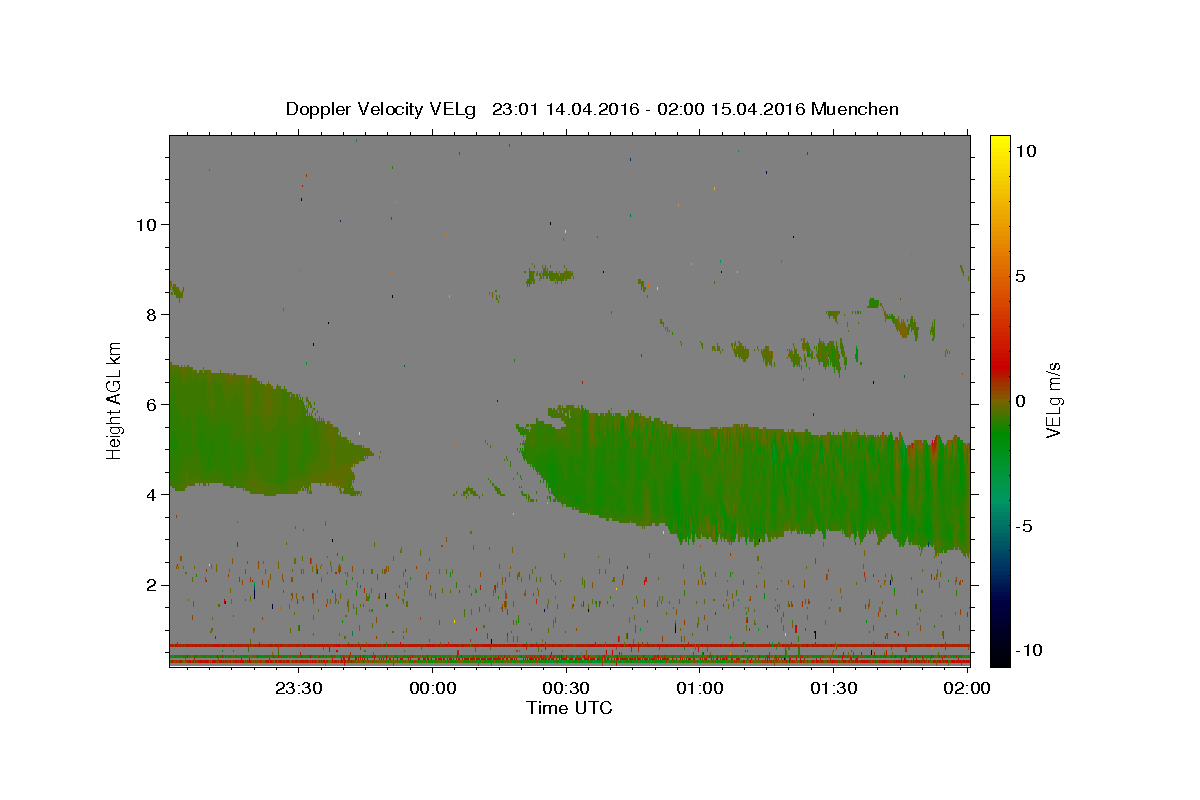Image resolution: width=1200 pixels, height=800 pixels.
Task: Click the 00:00 time axis label
Action: pos(433,688)
